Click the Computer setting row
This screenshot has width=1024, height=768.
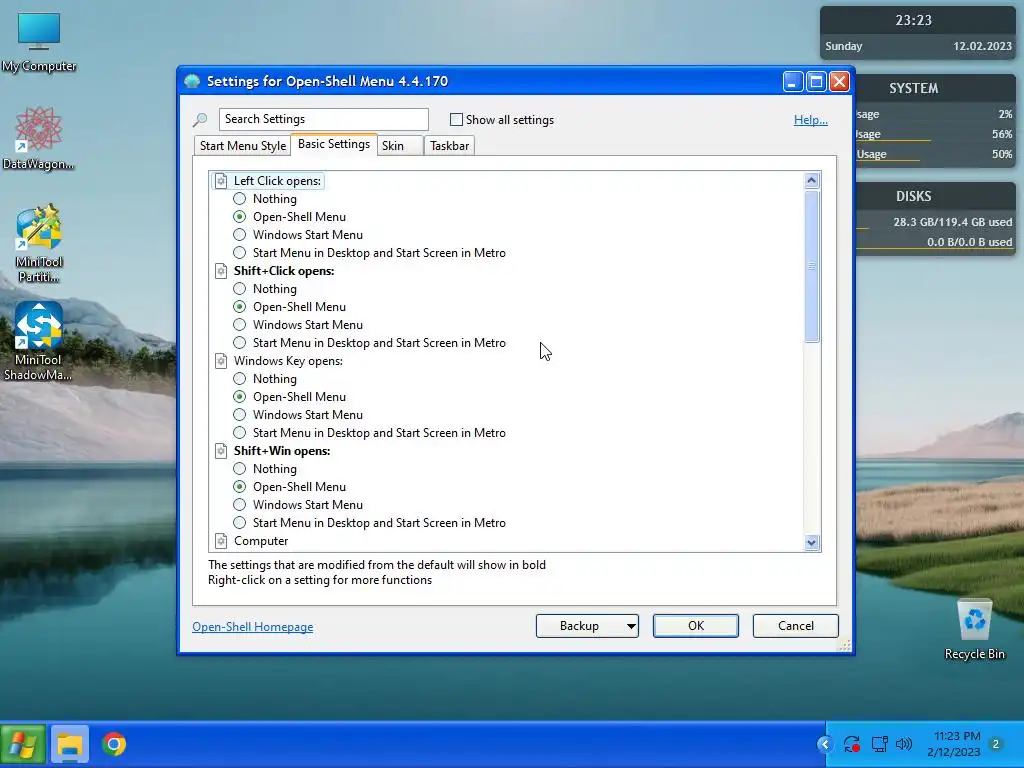tap(261, 541)
